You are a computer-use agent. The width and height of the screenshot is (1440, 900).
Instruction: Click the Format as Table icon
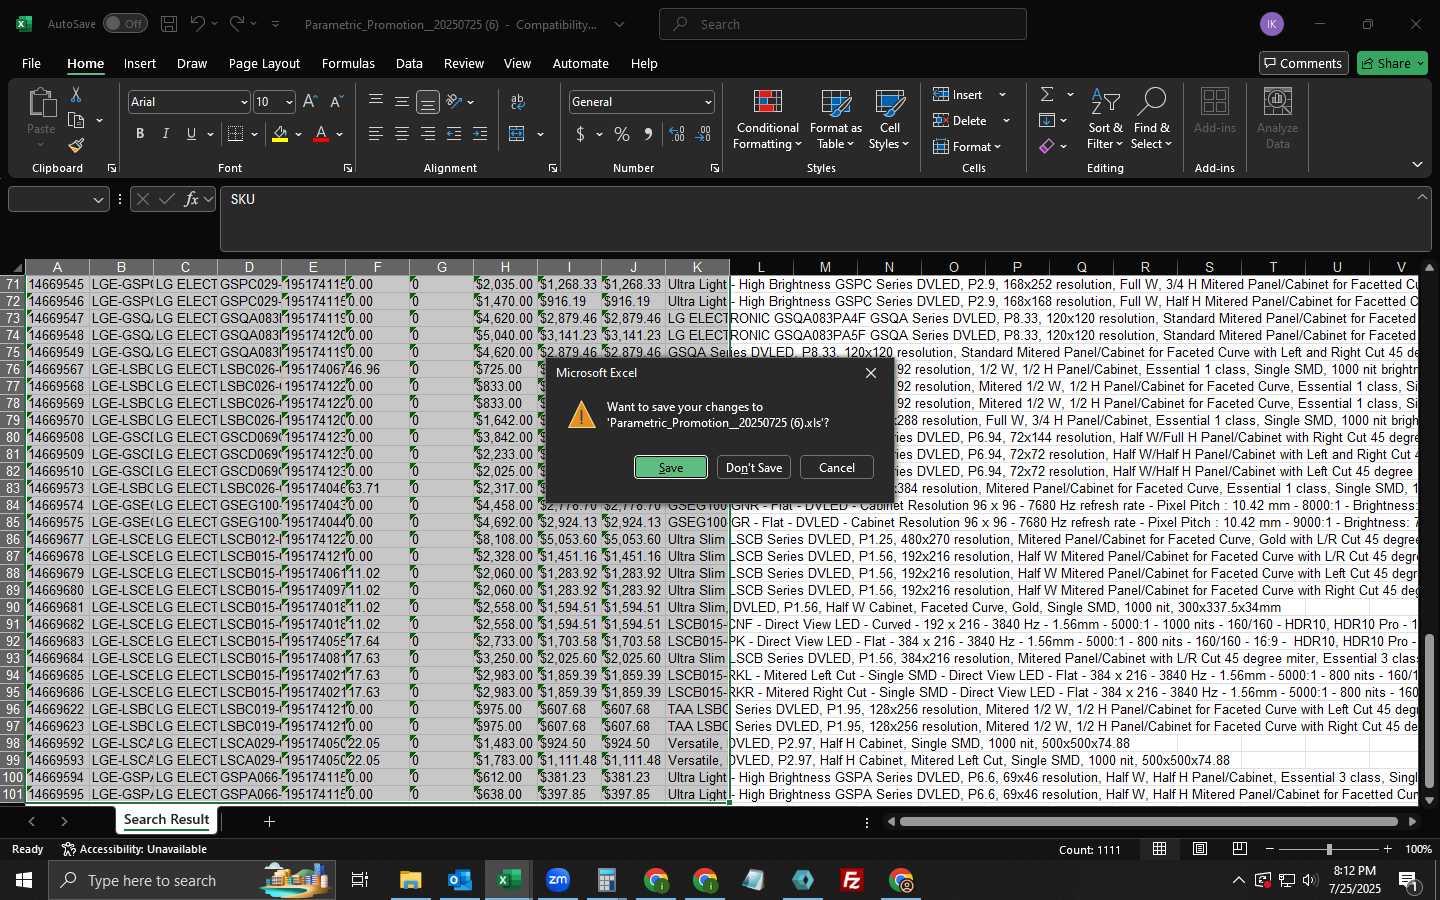[835, 103]
